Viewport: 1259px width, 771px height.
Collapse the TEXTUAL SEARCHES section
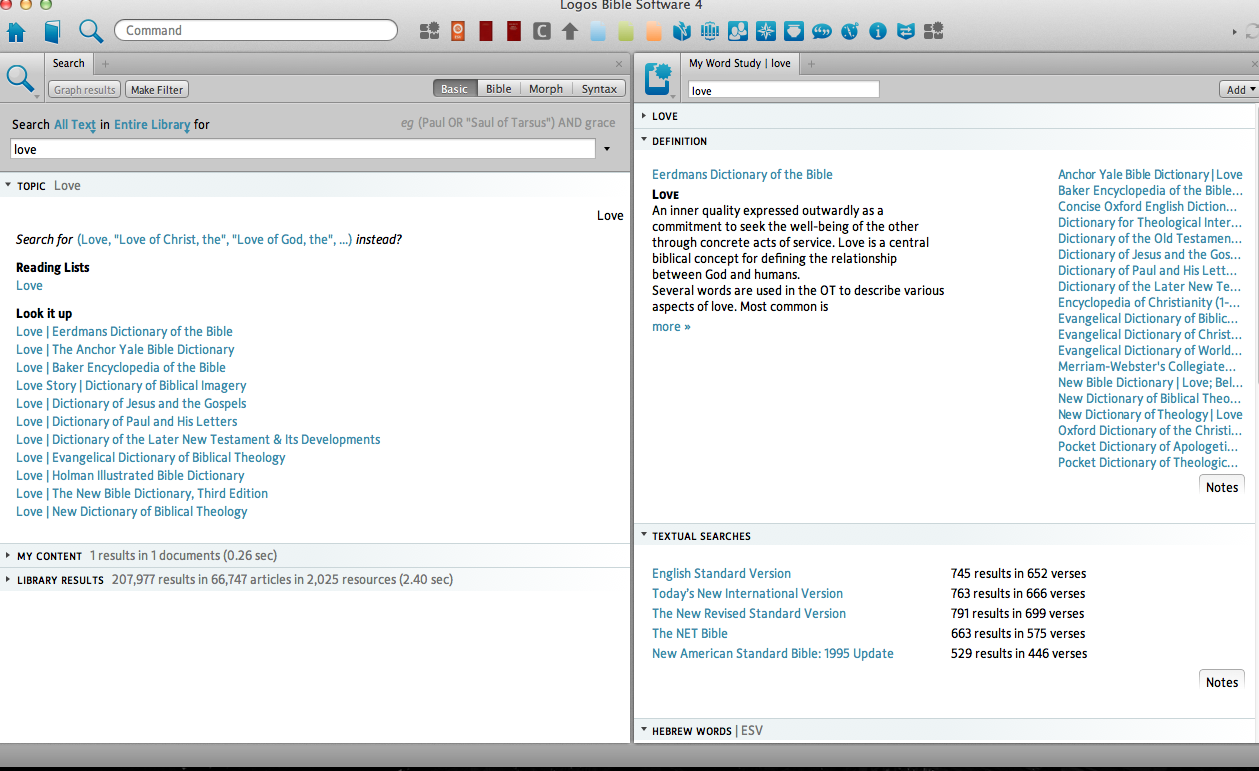click(644, 536)
